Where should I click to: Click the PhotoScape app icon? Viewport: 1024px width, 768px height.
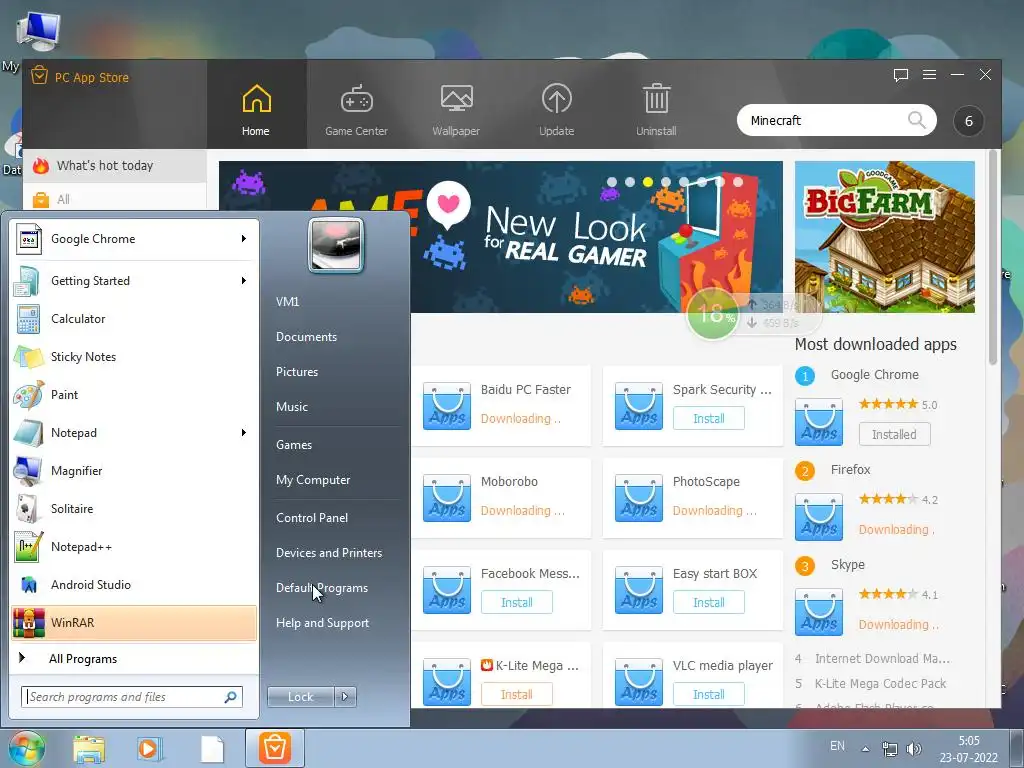(639, 498)
